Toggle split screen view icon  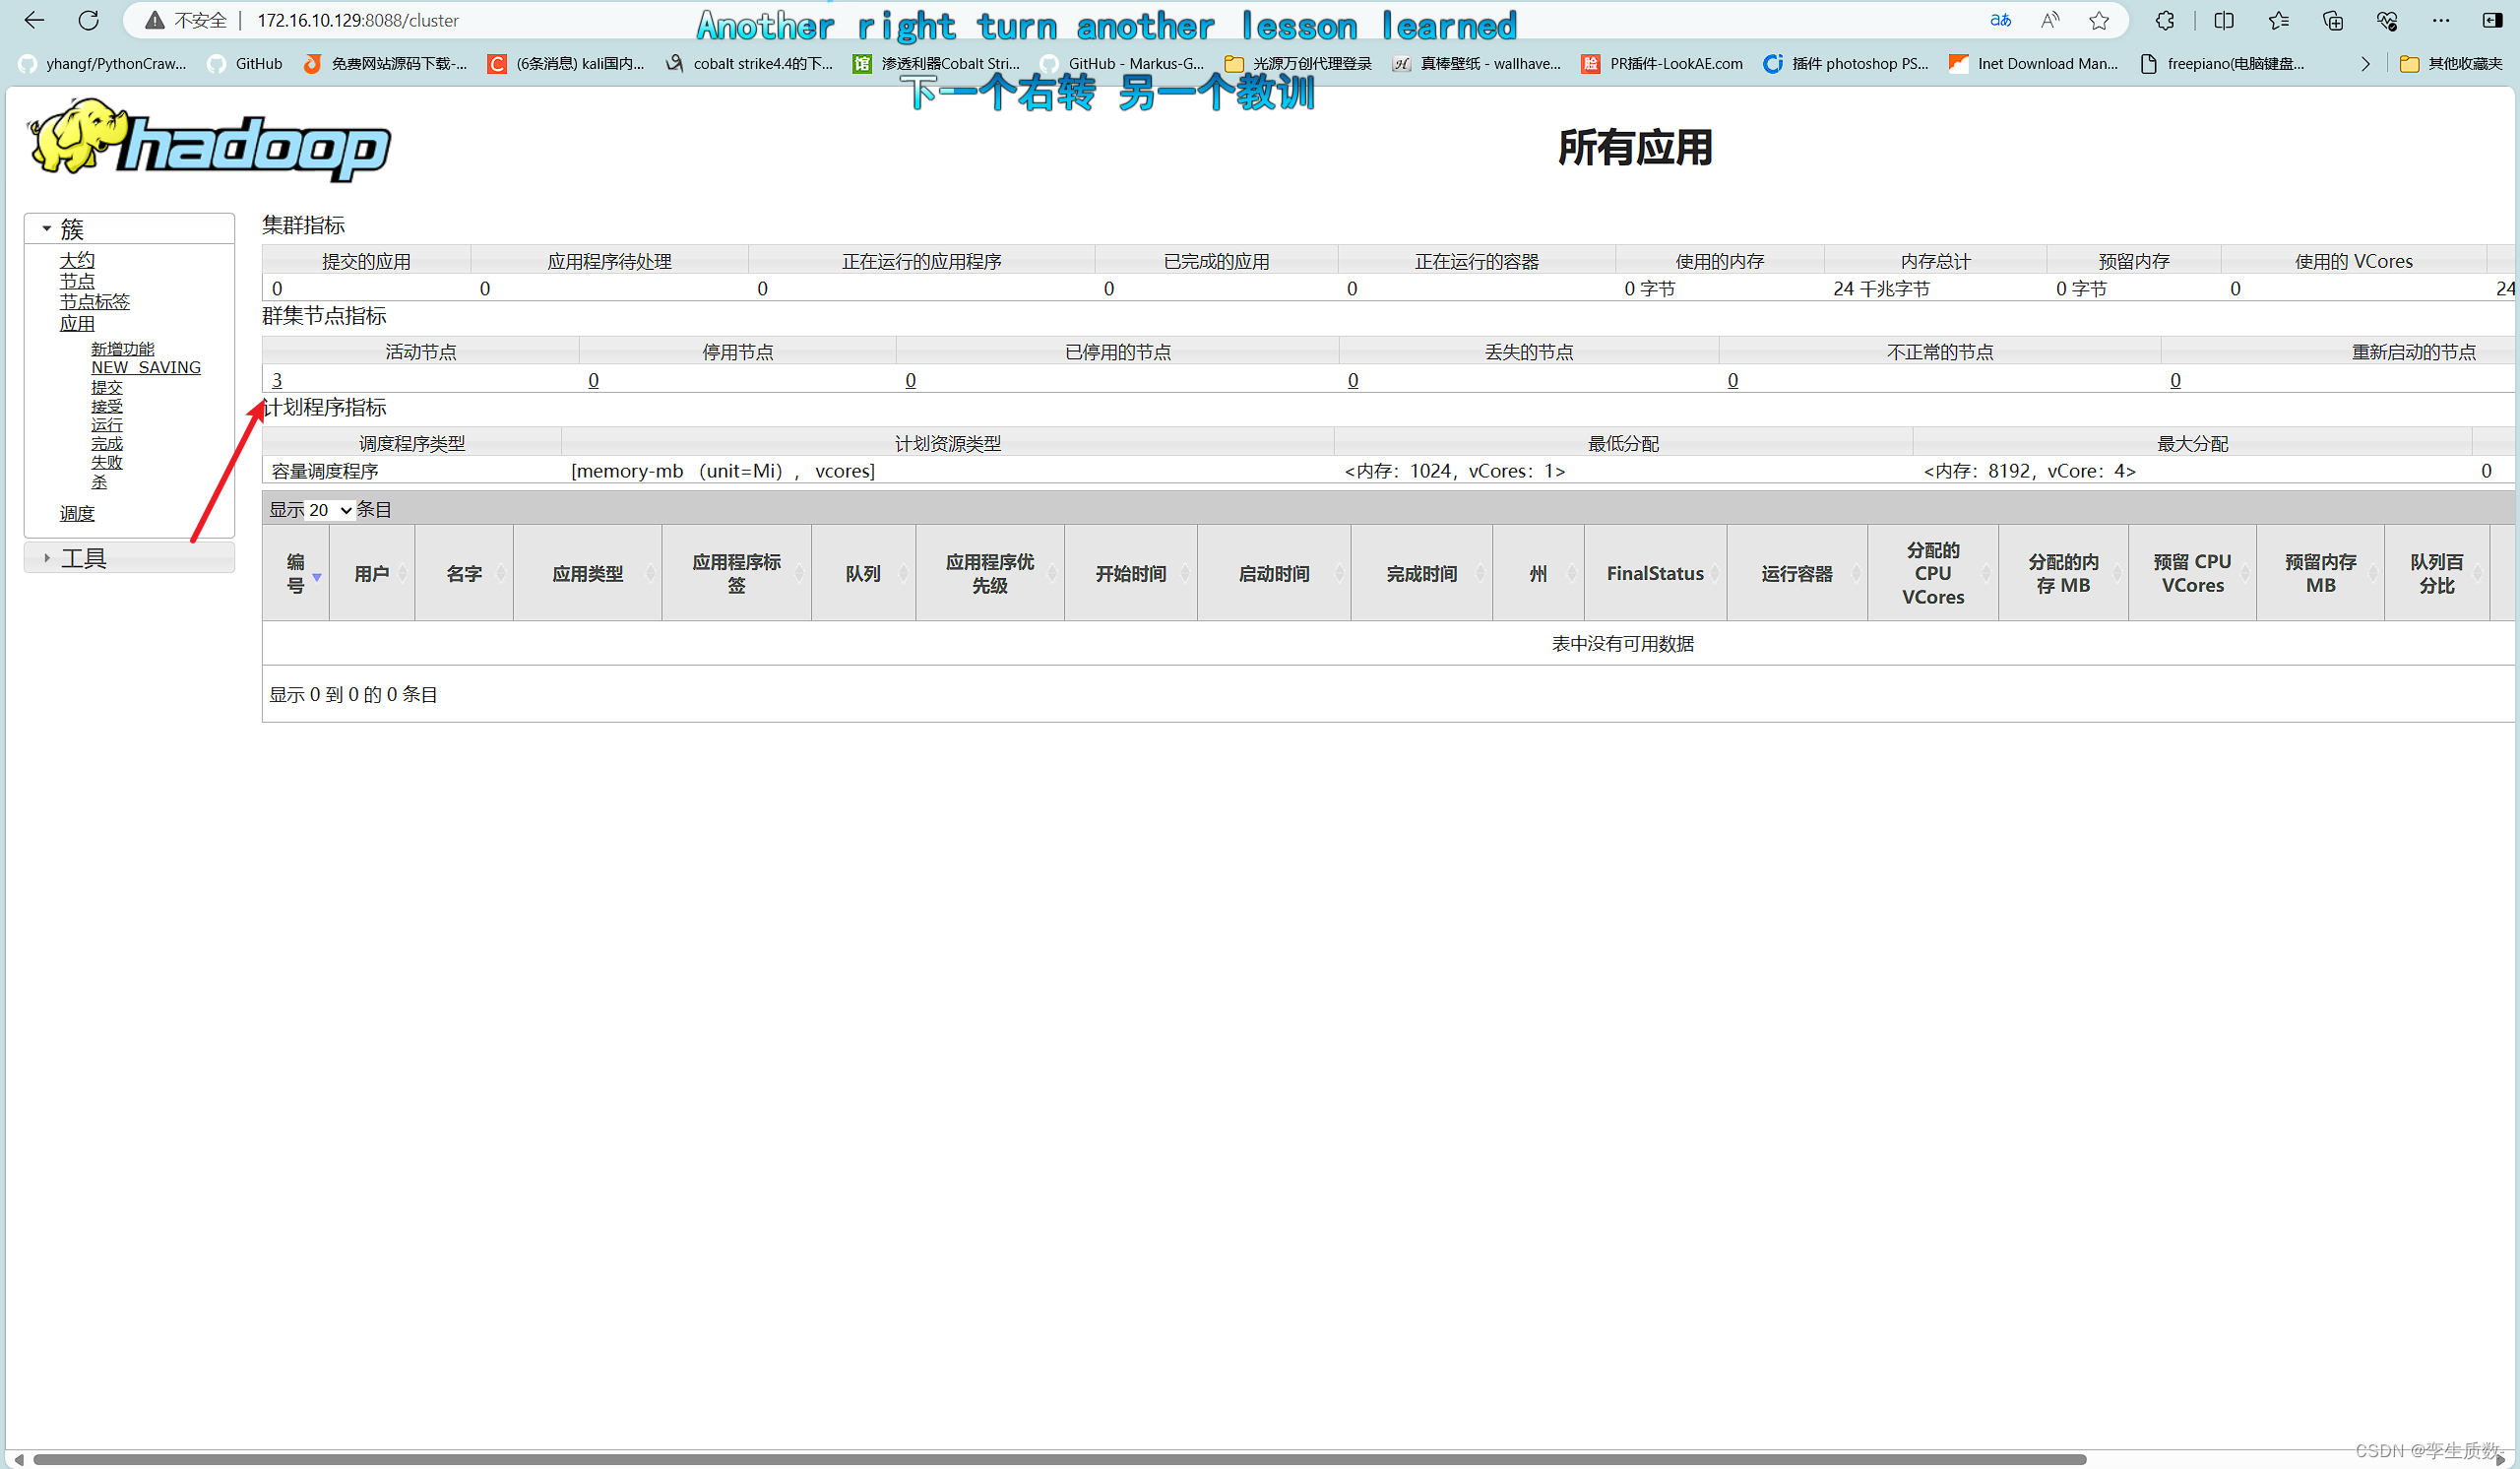coord(2224,20)
